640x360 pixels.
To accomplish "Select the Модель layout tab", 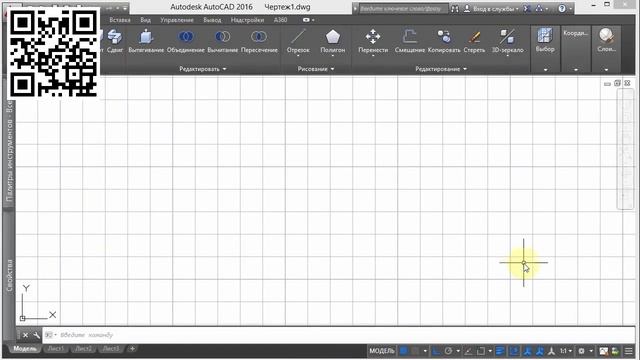I will [25, 349].
